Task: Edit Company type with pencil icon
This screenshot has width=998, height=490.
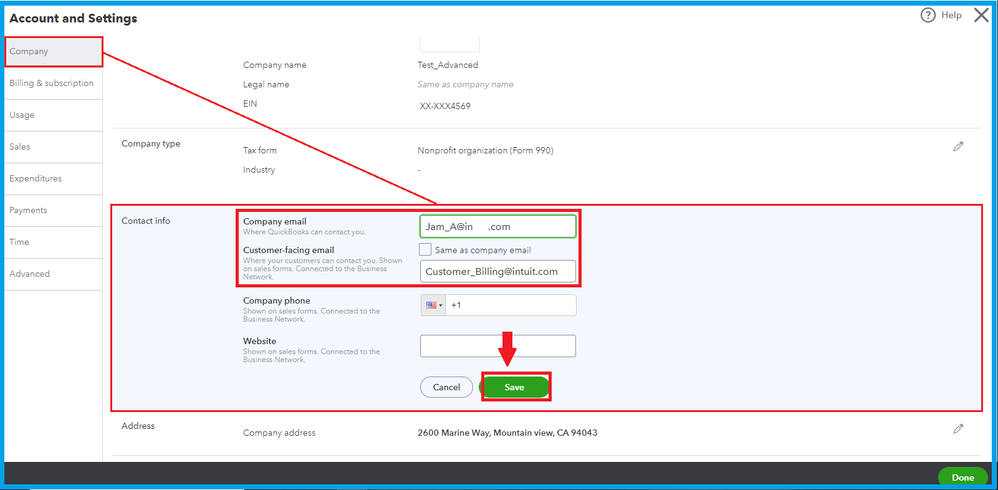Action: 958,147
